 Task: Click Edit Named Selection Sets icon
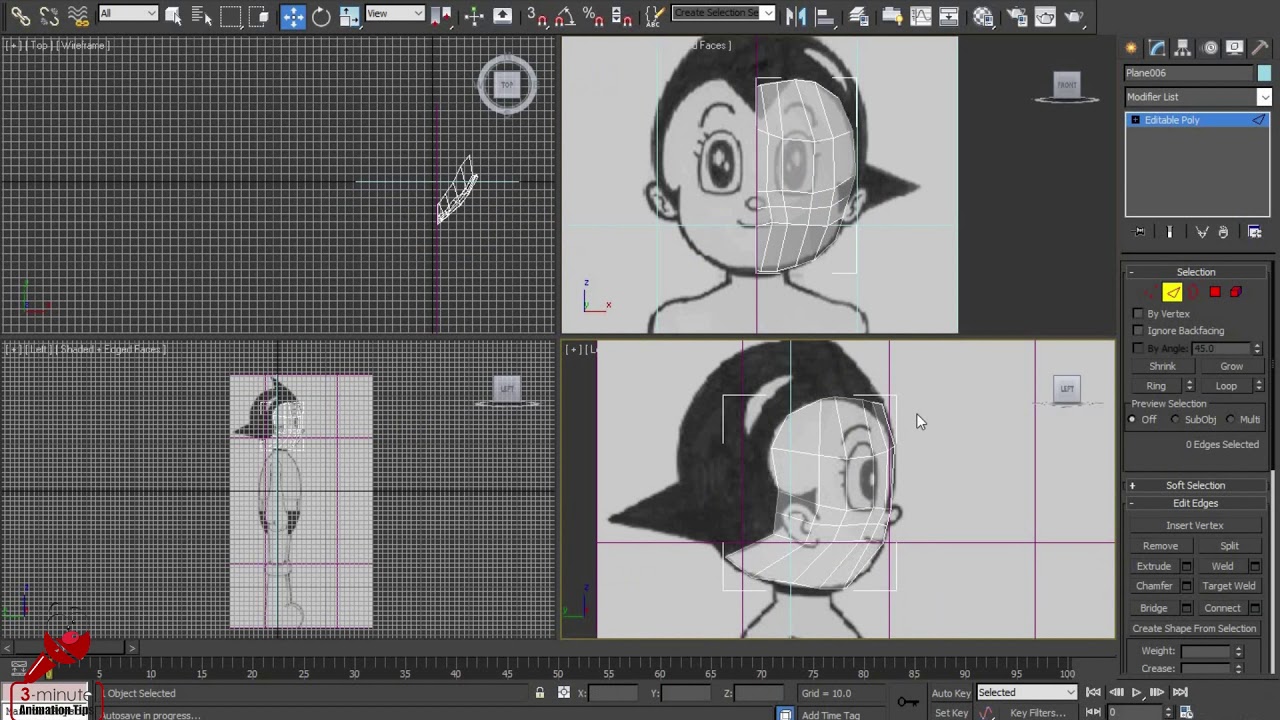[654, 16]
